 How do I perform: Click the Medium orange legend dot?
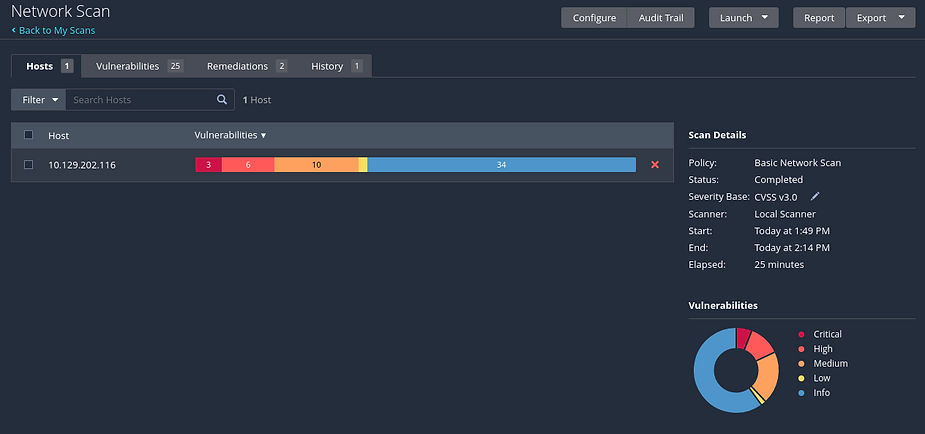pyautogui.click(x=801, y=364)
